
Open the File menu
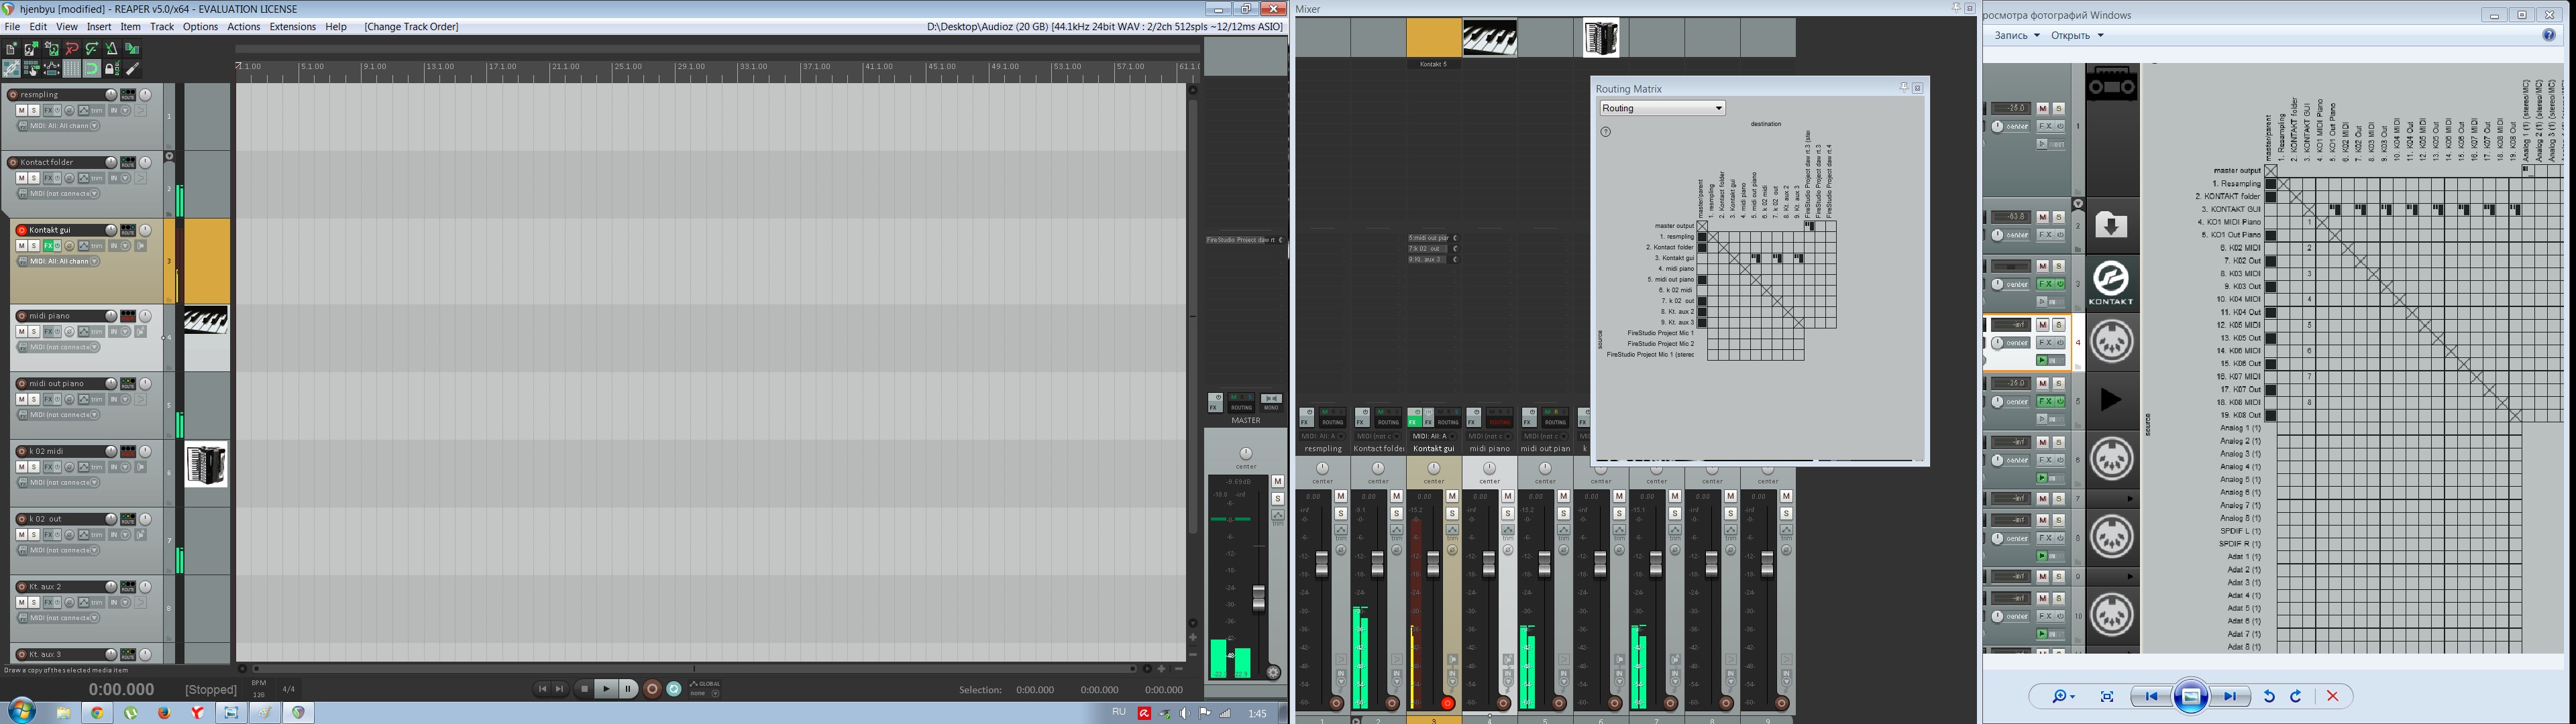coord(12,27)
